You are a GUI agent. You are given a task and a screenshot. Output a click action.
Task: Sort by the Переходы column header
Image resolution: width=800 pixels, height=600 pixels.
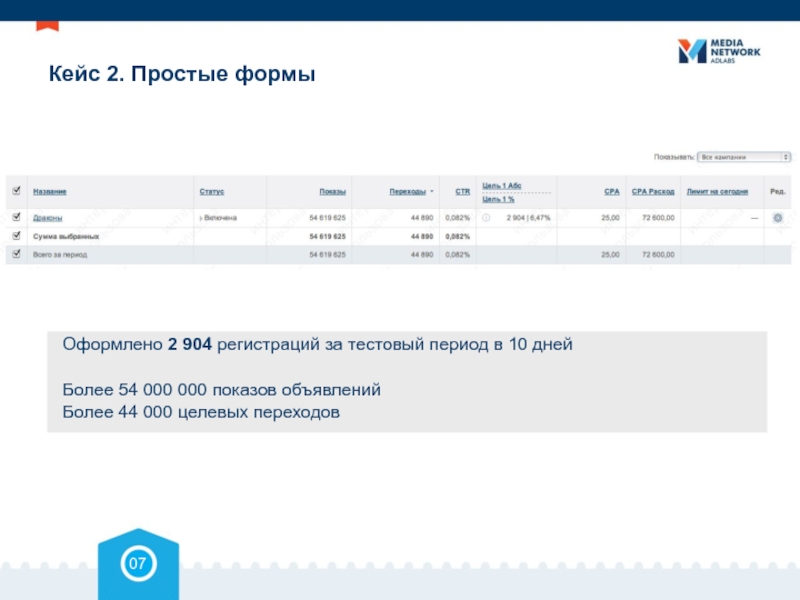[x=407, y=191]
